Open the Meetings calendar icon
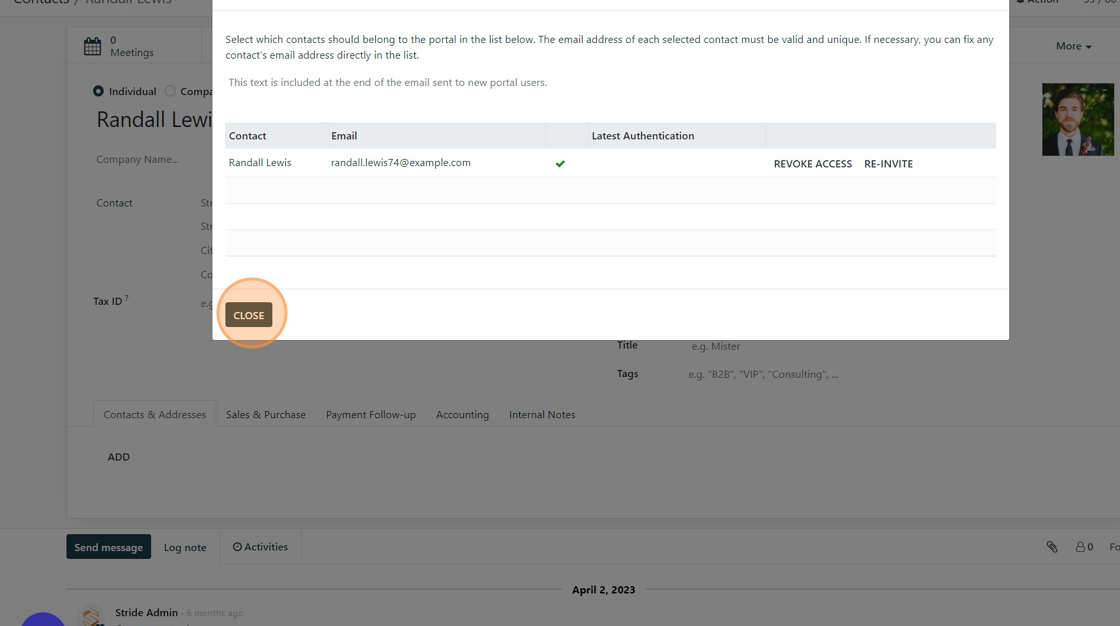This screenshot has width=1120, height=626. [92, 46]
